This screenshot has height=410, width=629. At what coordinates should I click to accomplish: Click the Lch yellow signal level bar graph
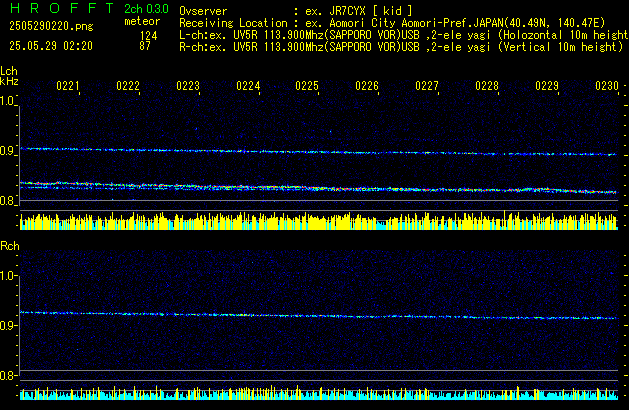319,221
